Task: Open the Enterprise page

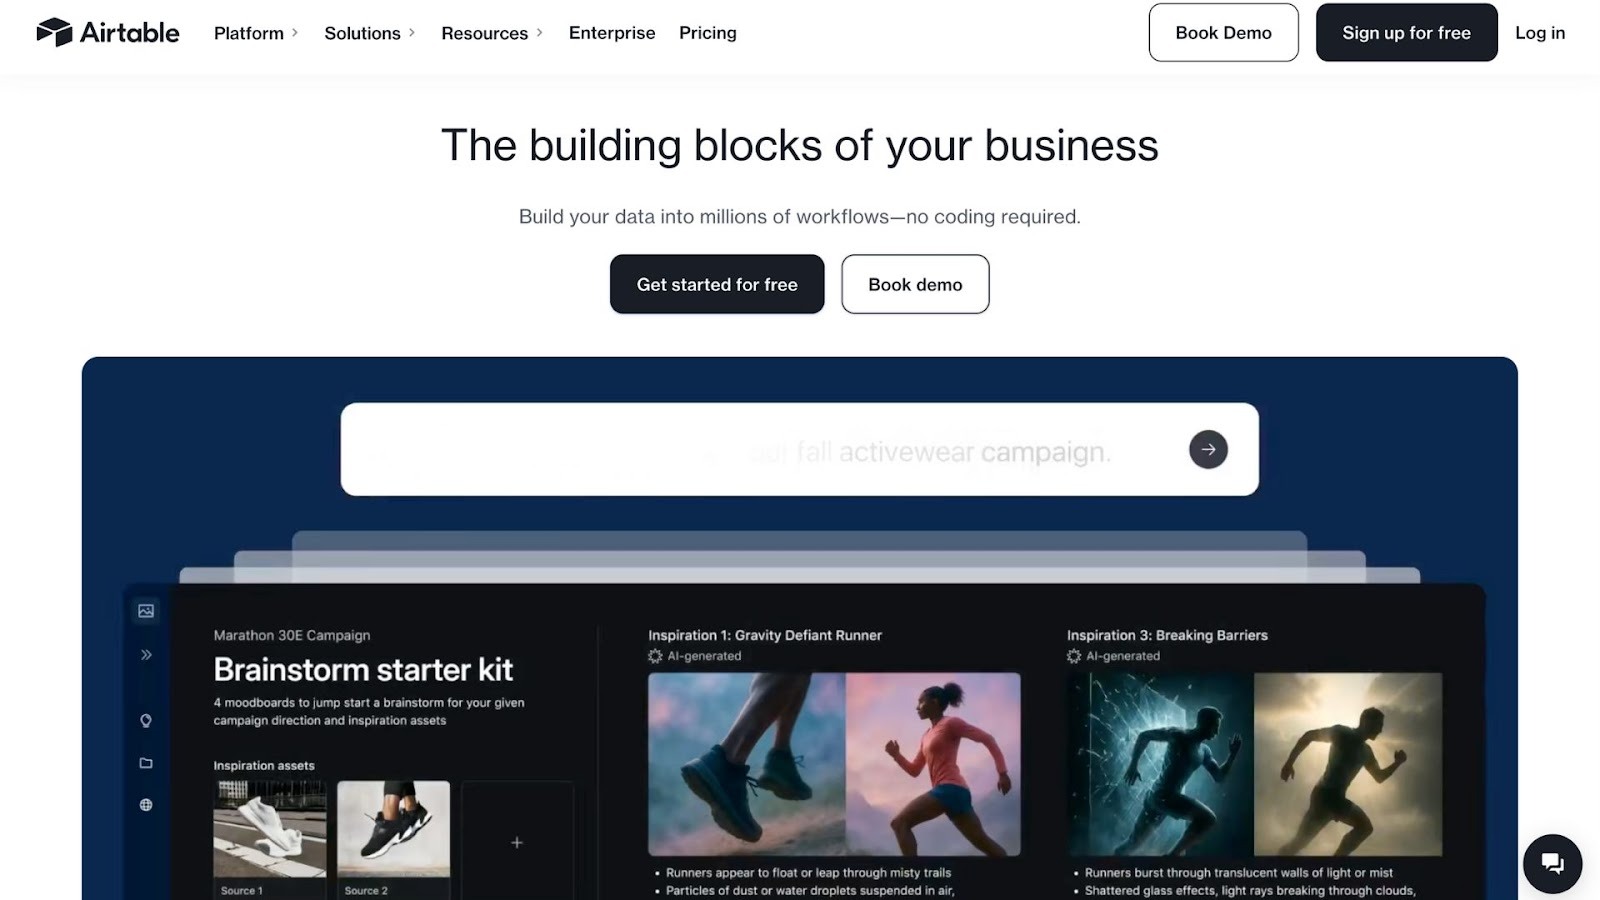Action: tap(612, 33)
